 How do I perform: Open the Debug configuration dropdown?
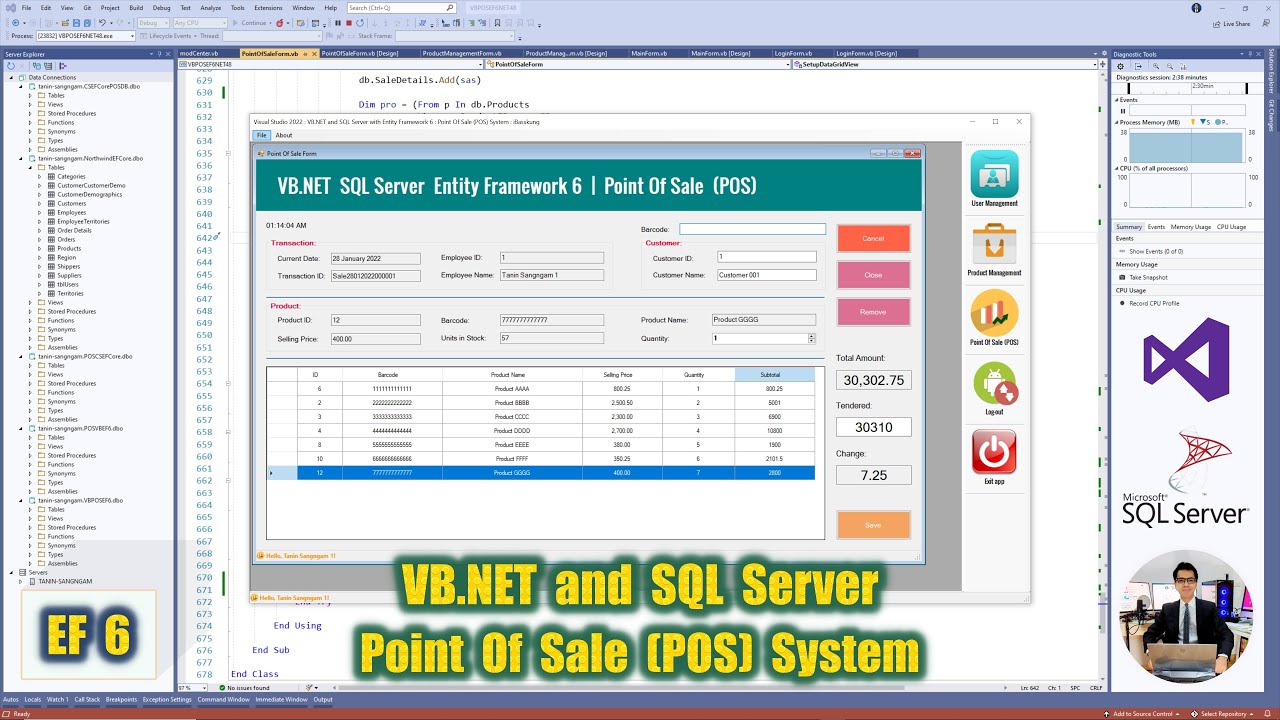pyautogui.click(x=152, y=23)
